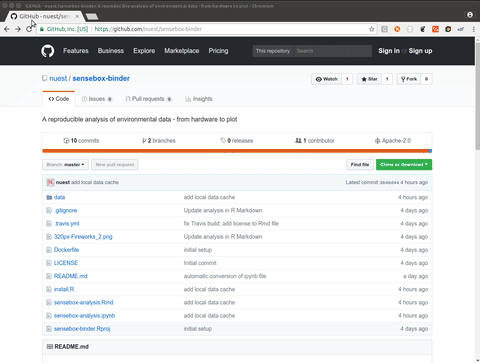480x363 pixels.
Task: Switch to the Issues tab
Action: pos(97,99)
